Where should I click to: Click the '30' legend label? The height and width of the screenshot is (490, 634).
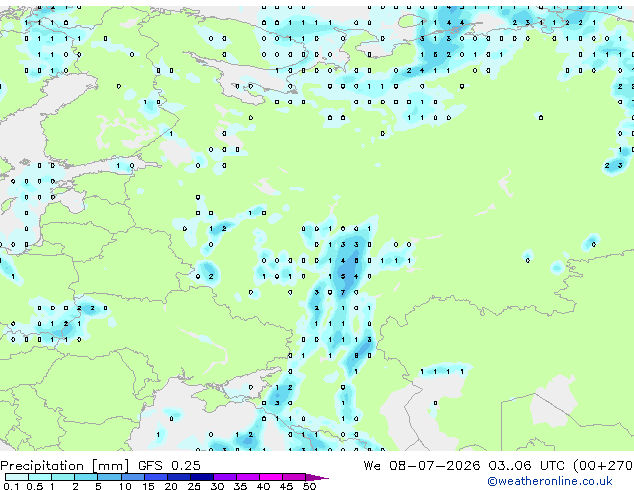[217, 486]
